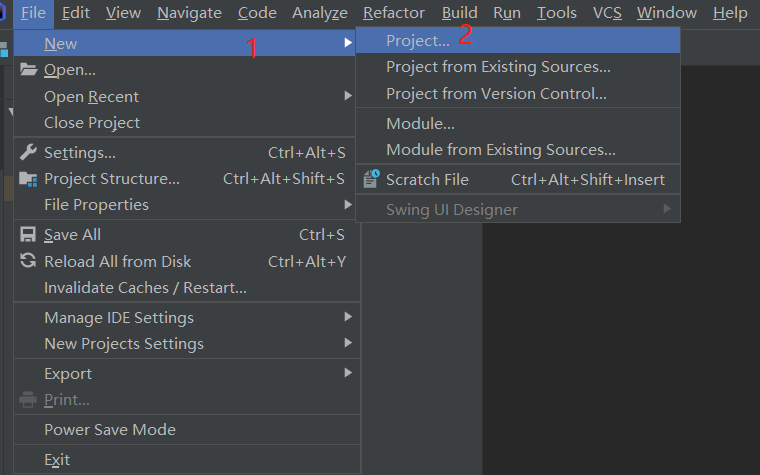Expand the Manage IDE Settings arrow

tap(348, 317)
